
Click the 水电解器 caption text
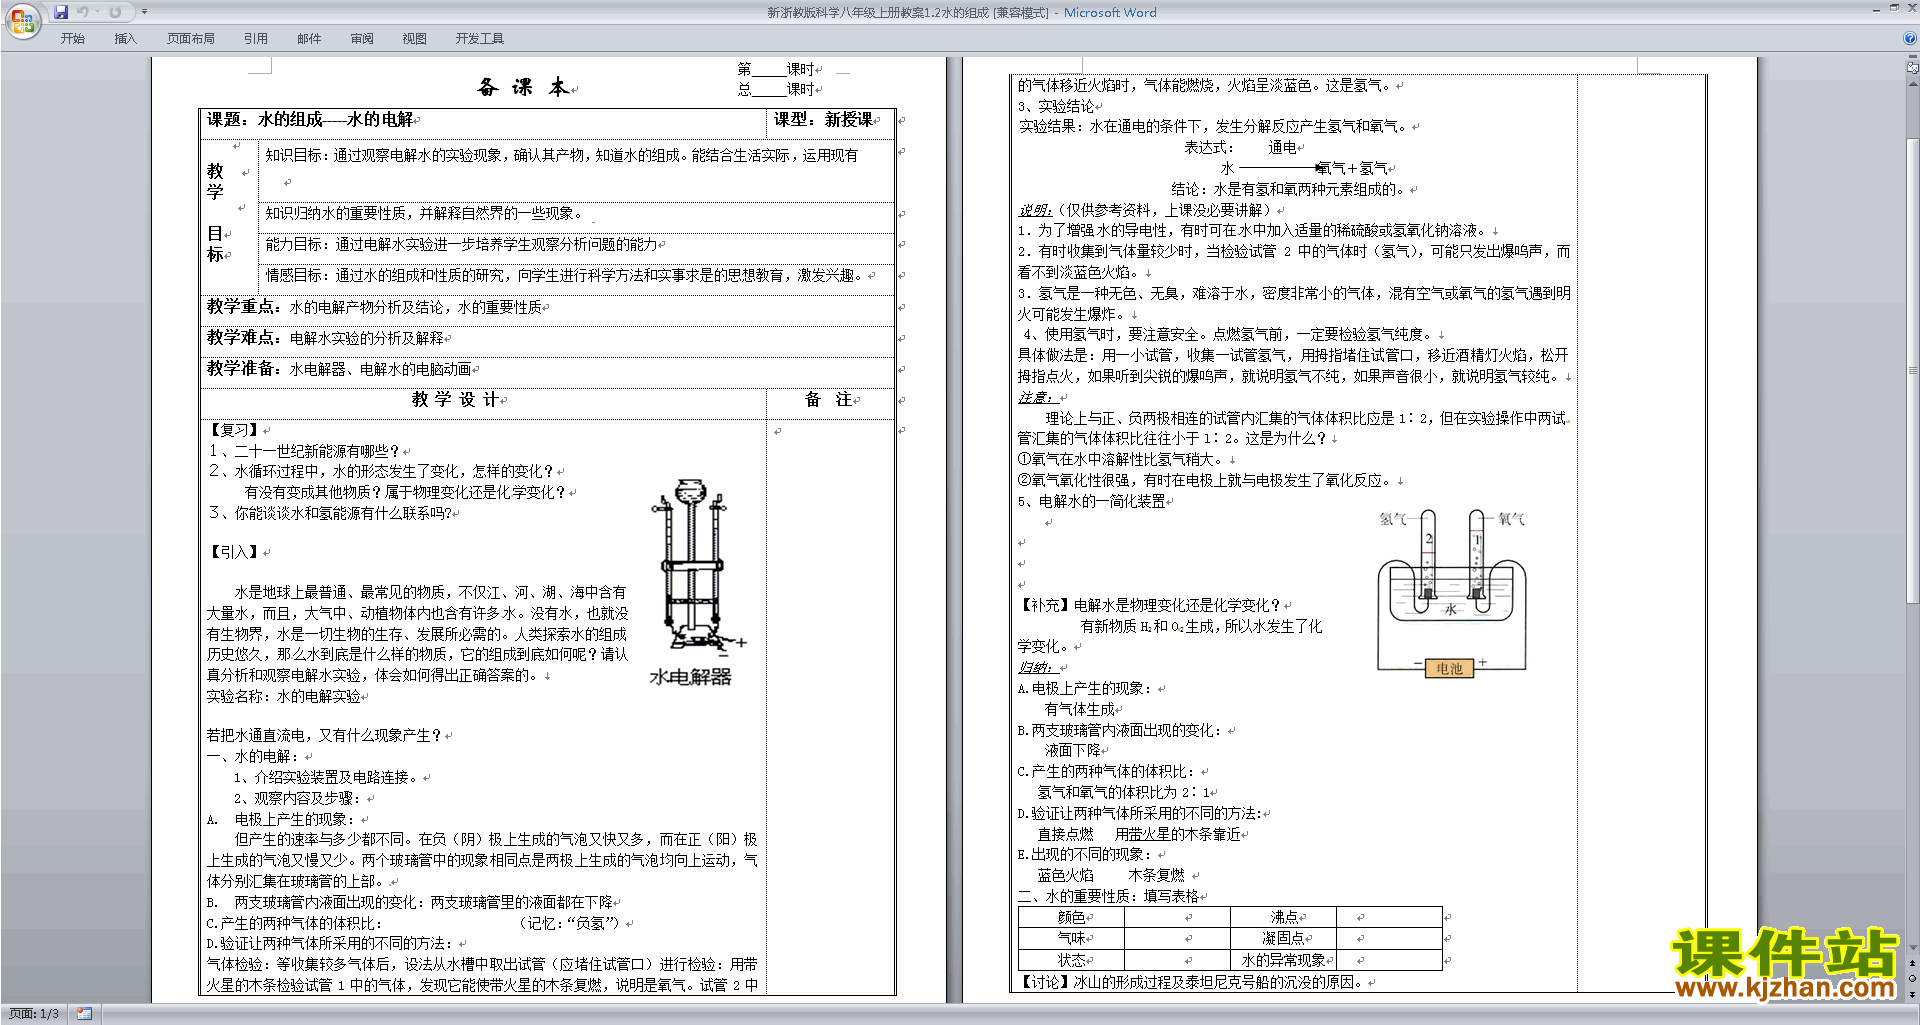(x=690, y=677)
